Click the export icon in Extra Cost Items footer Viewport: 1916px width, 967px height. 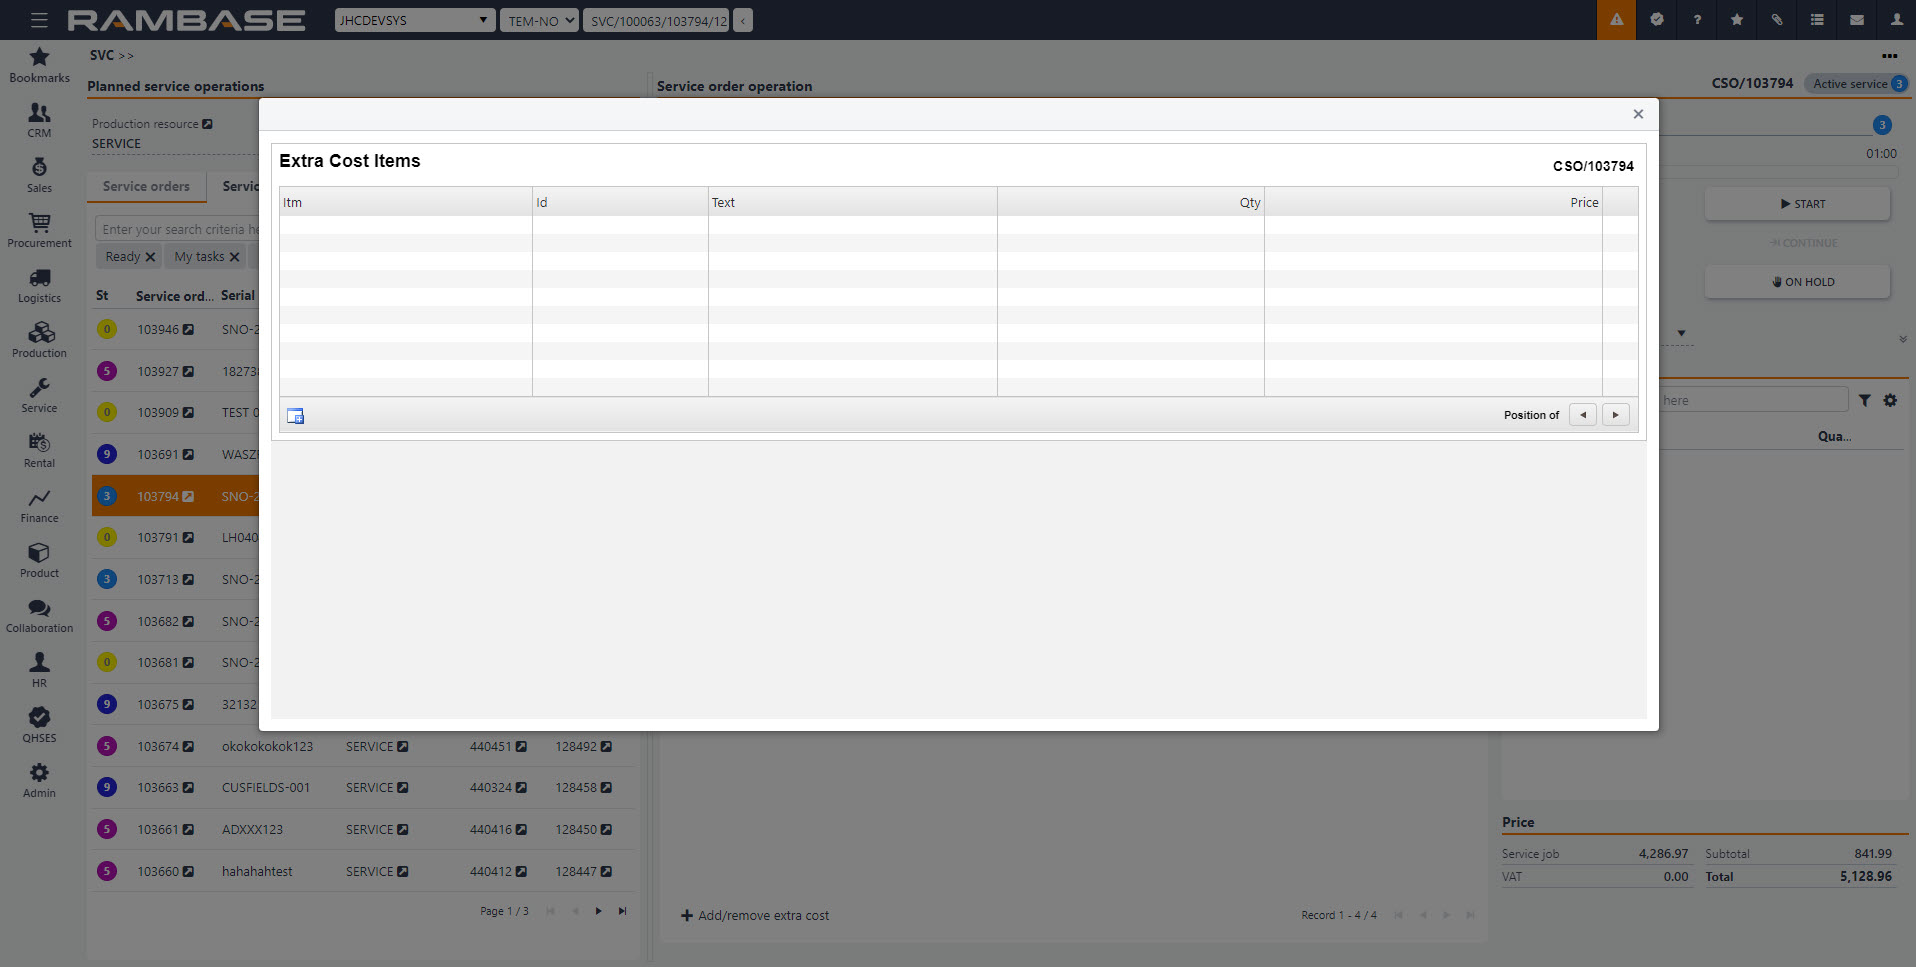[296, 416]
